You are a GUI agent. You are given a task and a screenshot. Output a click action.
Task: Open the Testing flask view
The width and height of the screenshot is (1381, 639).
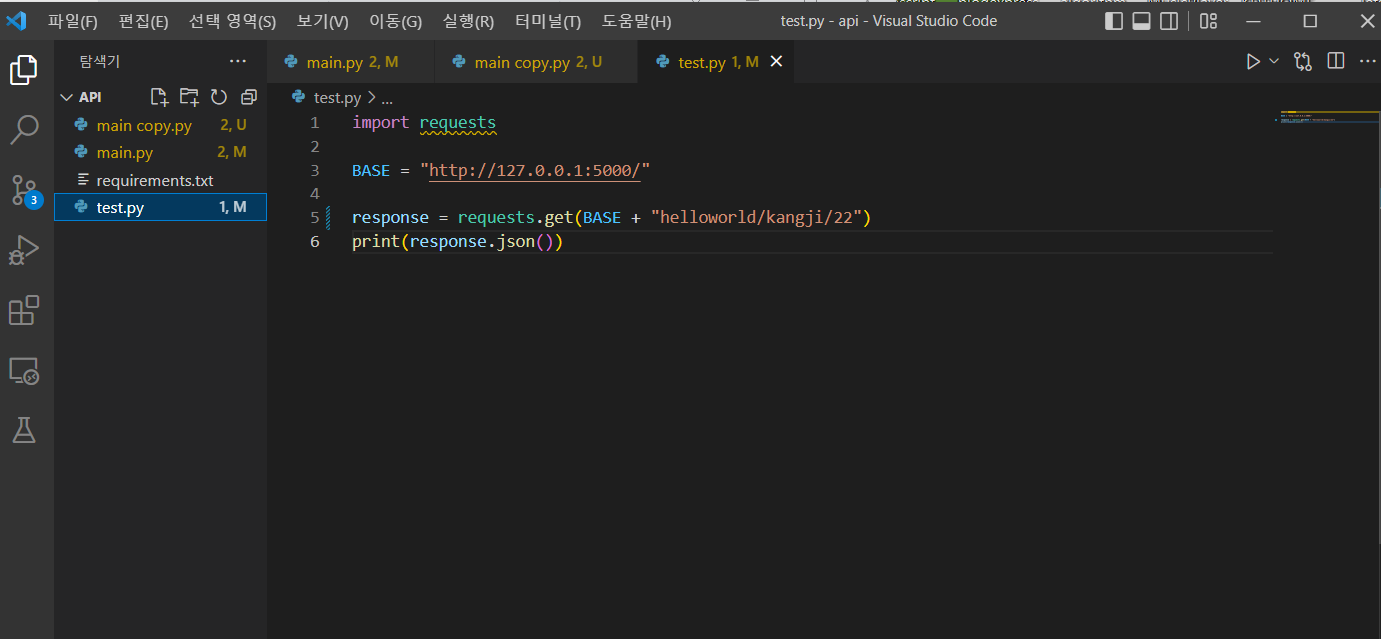click(x=24, y=430)
